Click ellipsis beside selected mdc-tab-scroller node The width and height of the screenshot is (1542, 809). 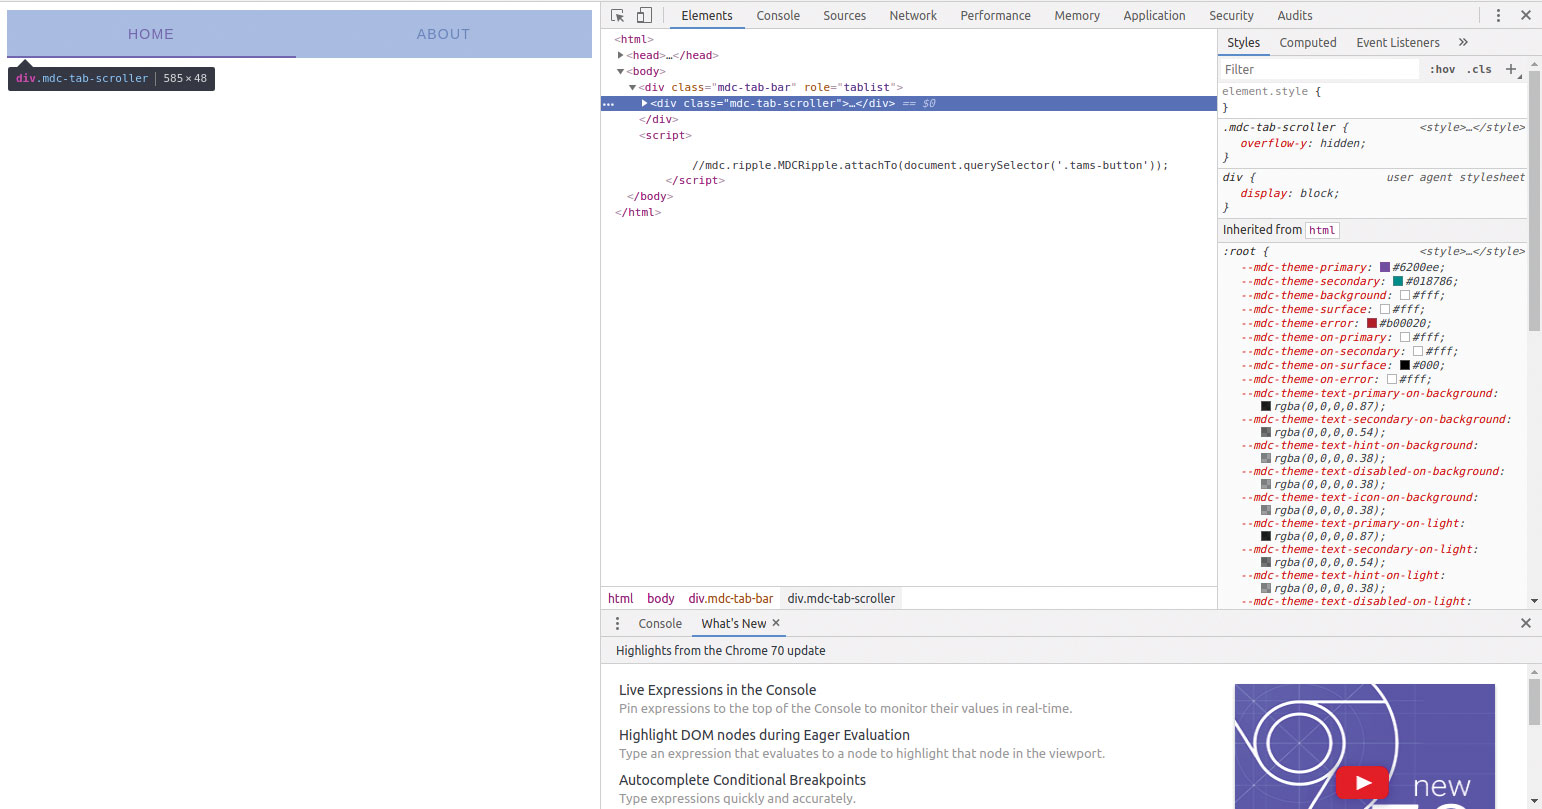(608, 104)
